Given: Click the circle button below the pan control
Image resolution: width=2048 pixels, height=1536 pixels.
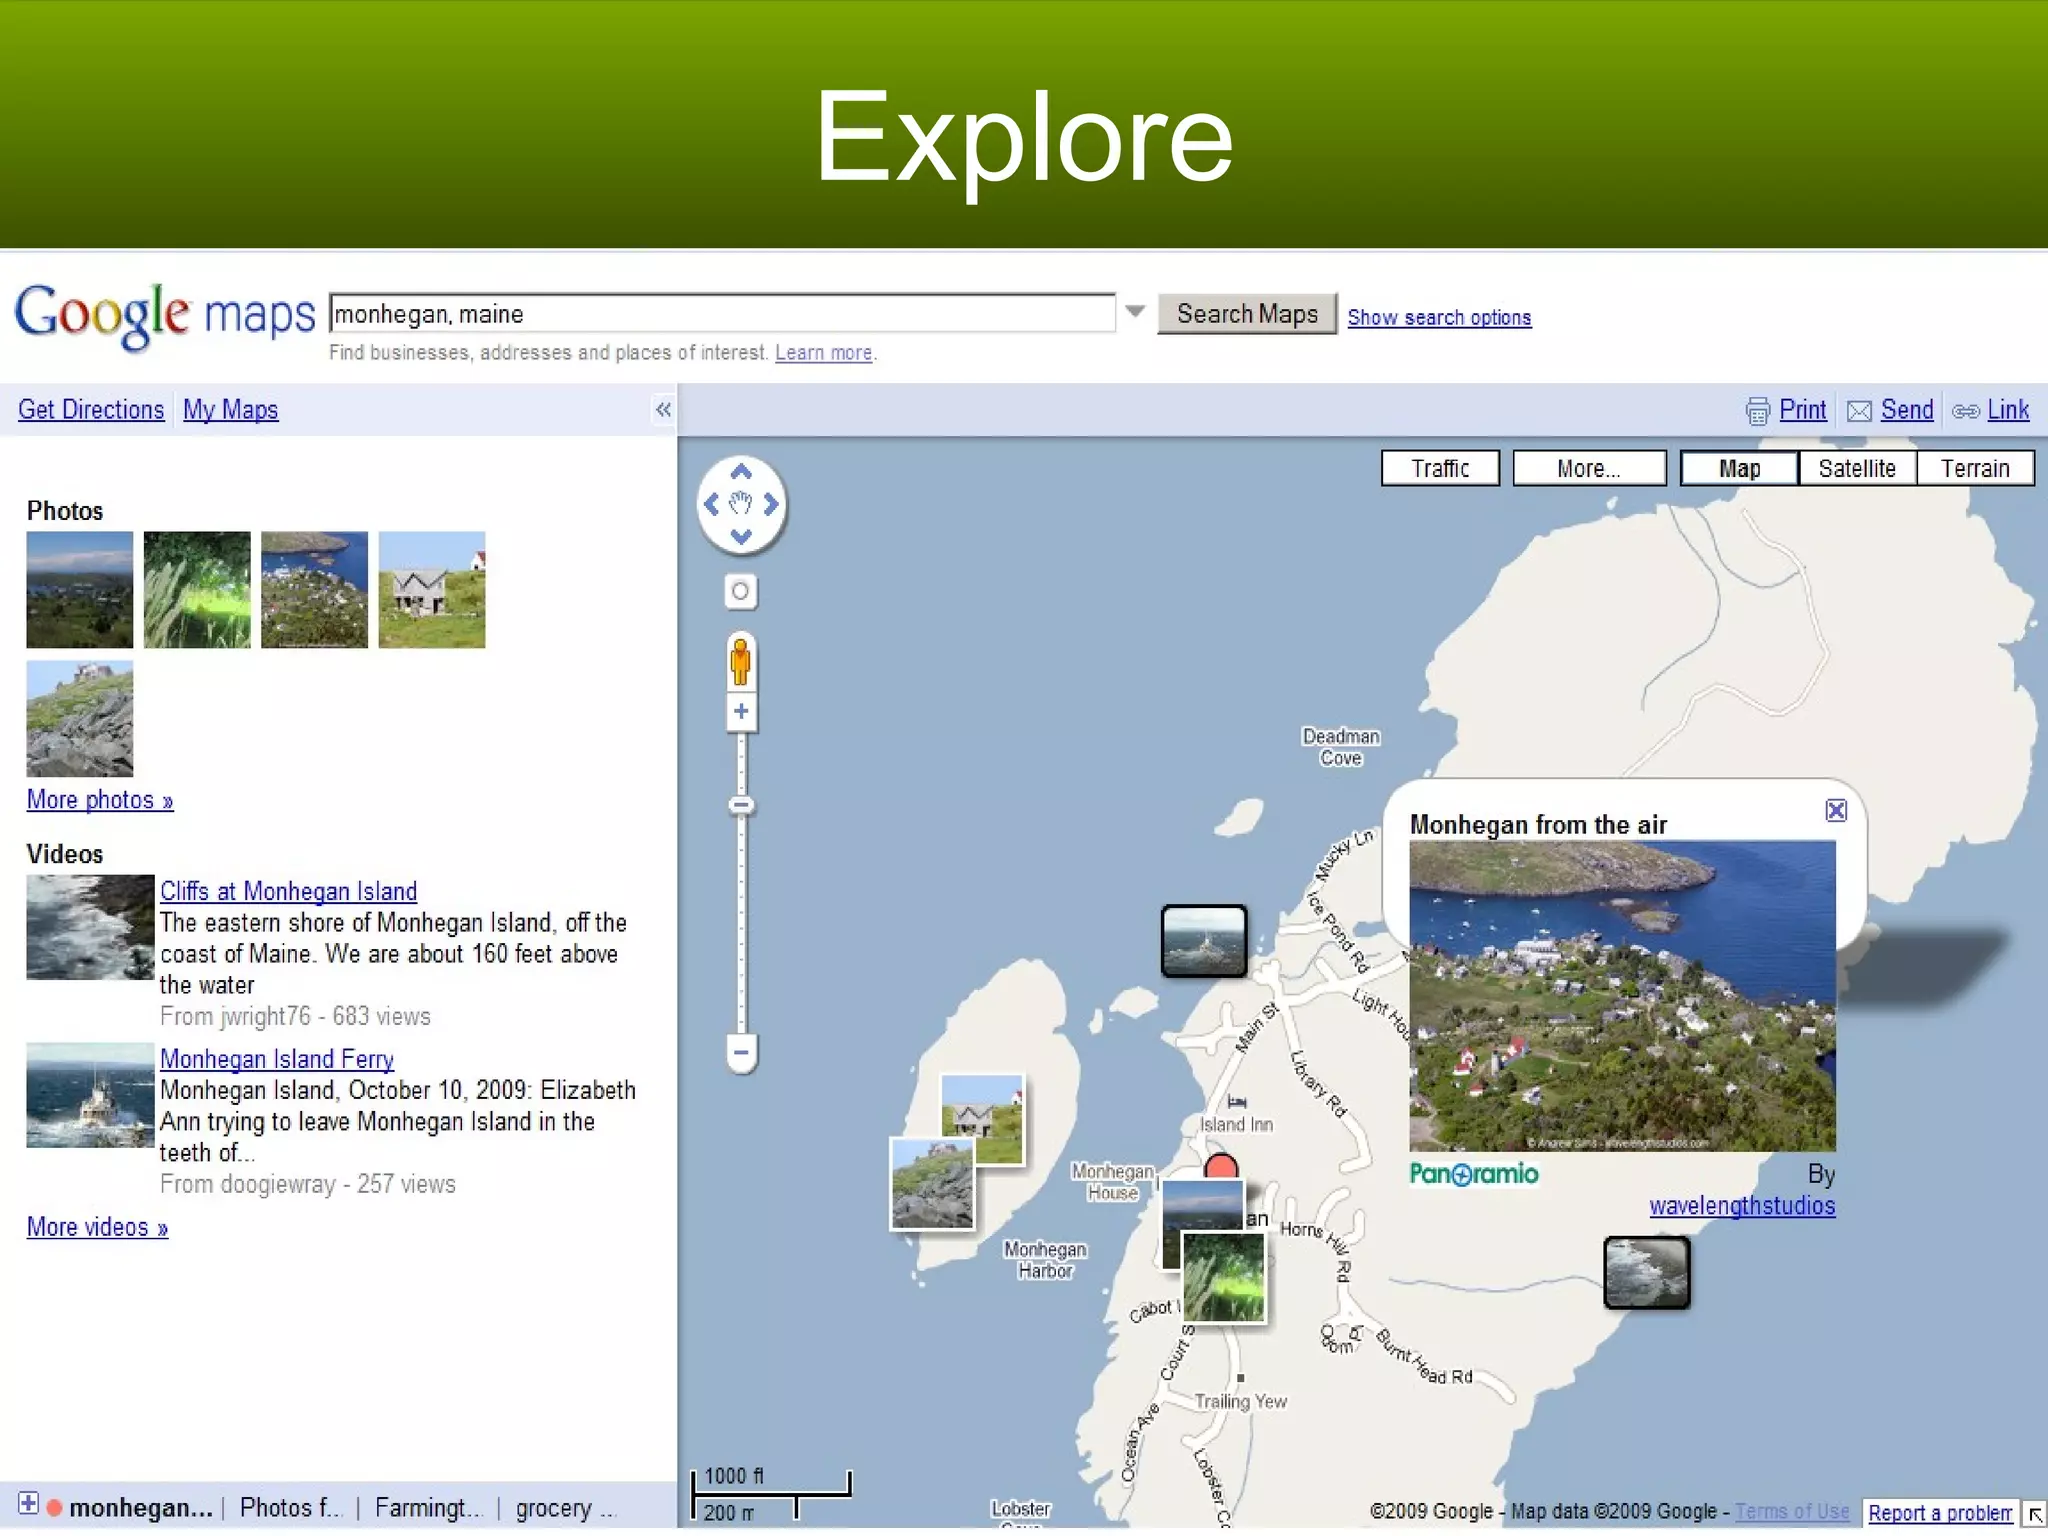Looking at the screenshot, I should 740,591.
